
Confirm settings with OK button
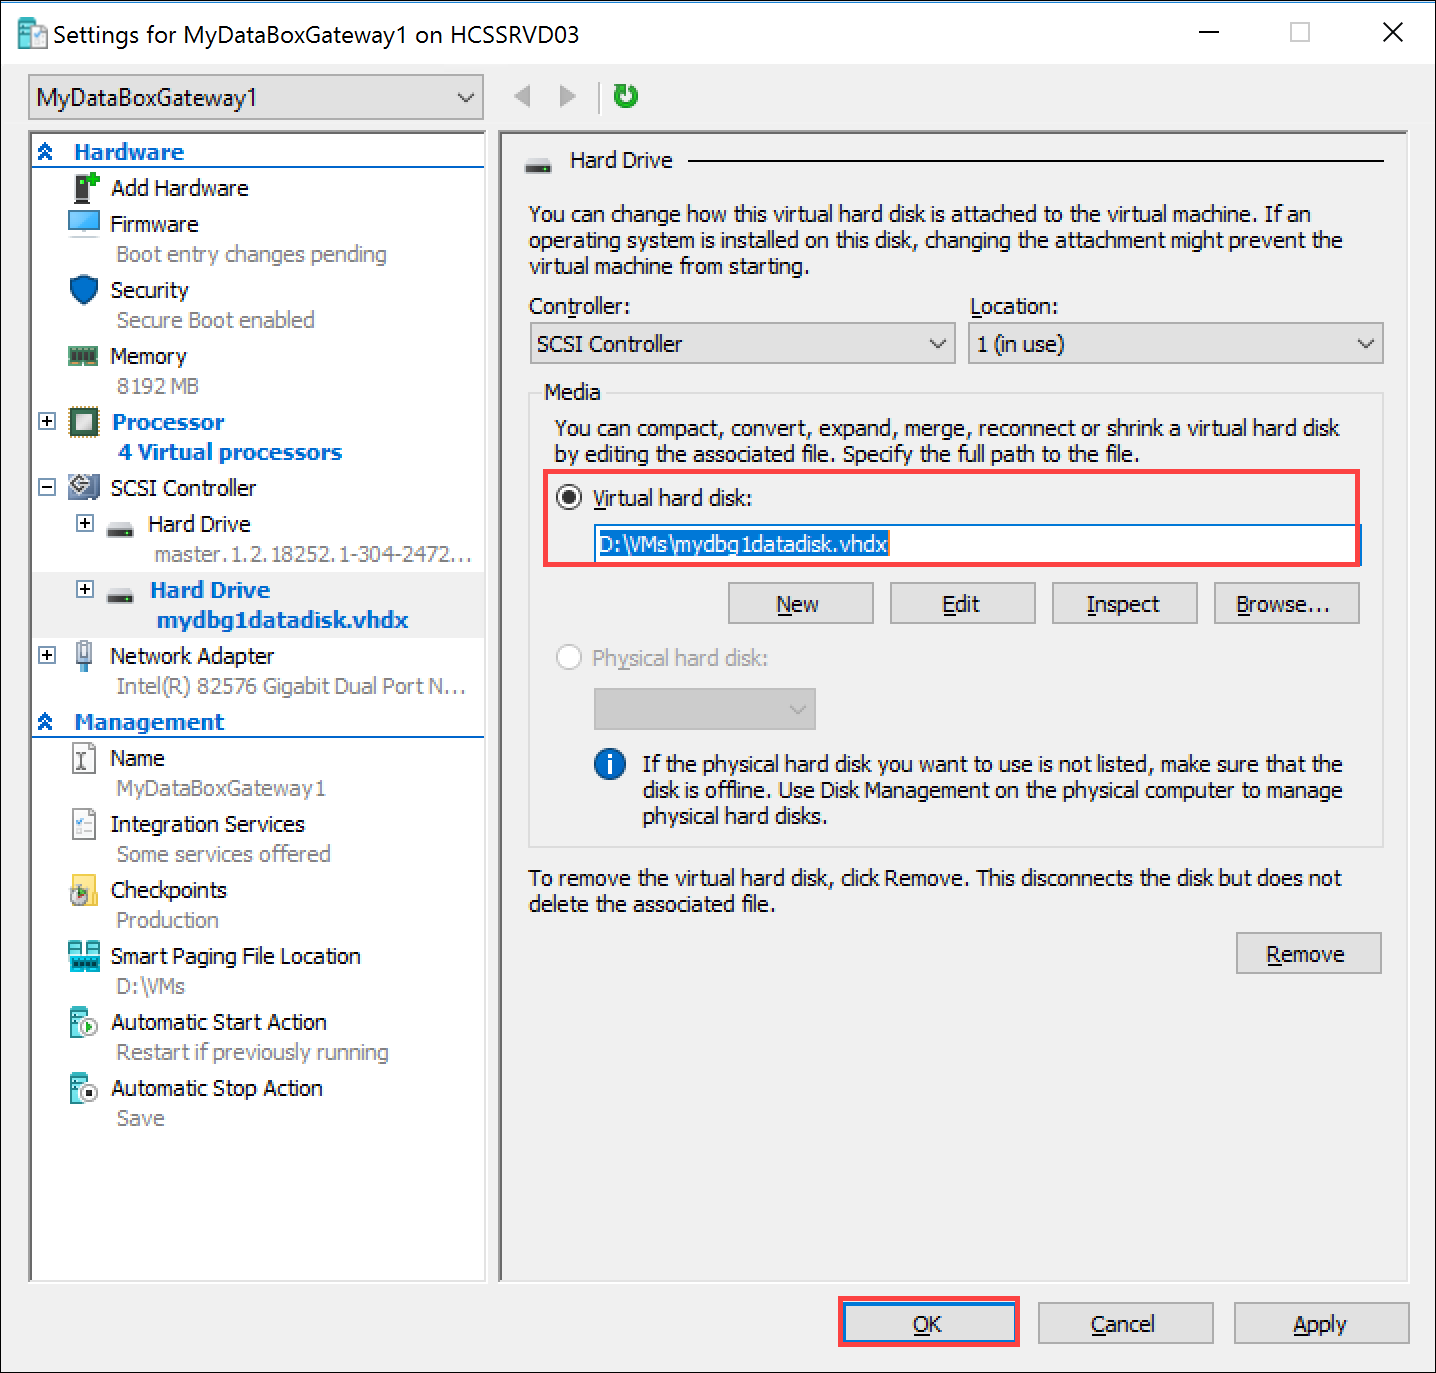pos(929,1323)
